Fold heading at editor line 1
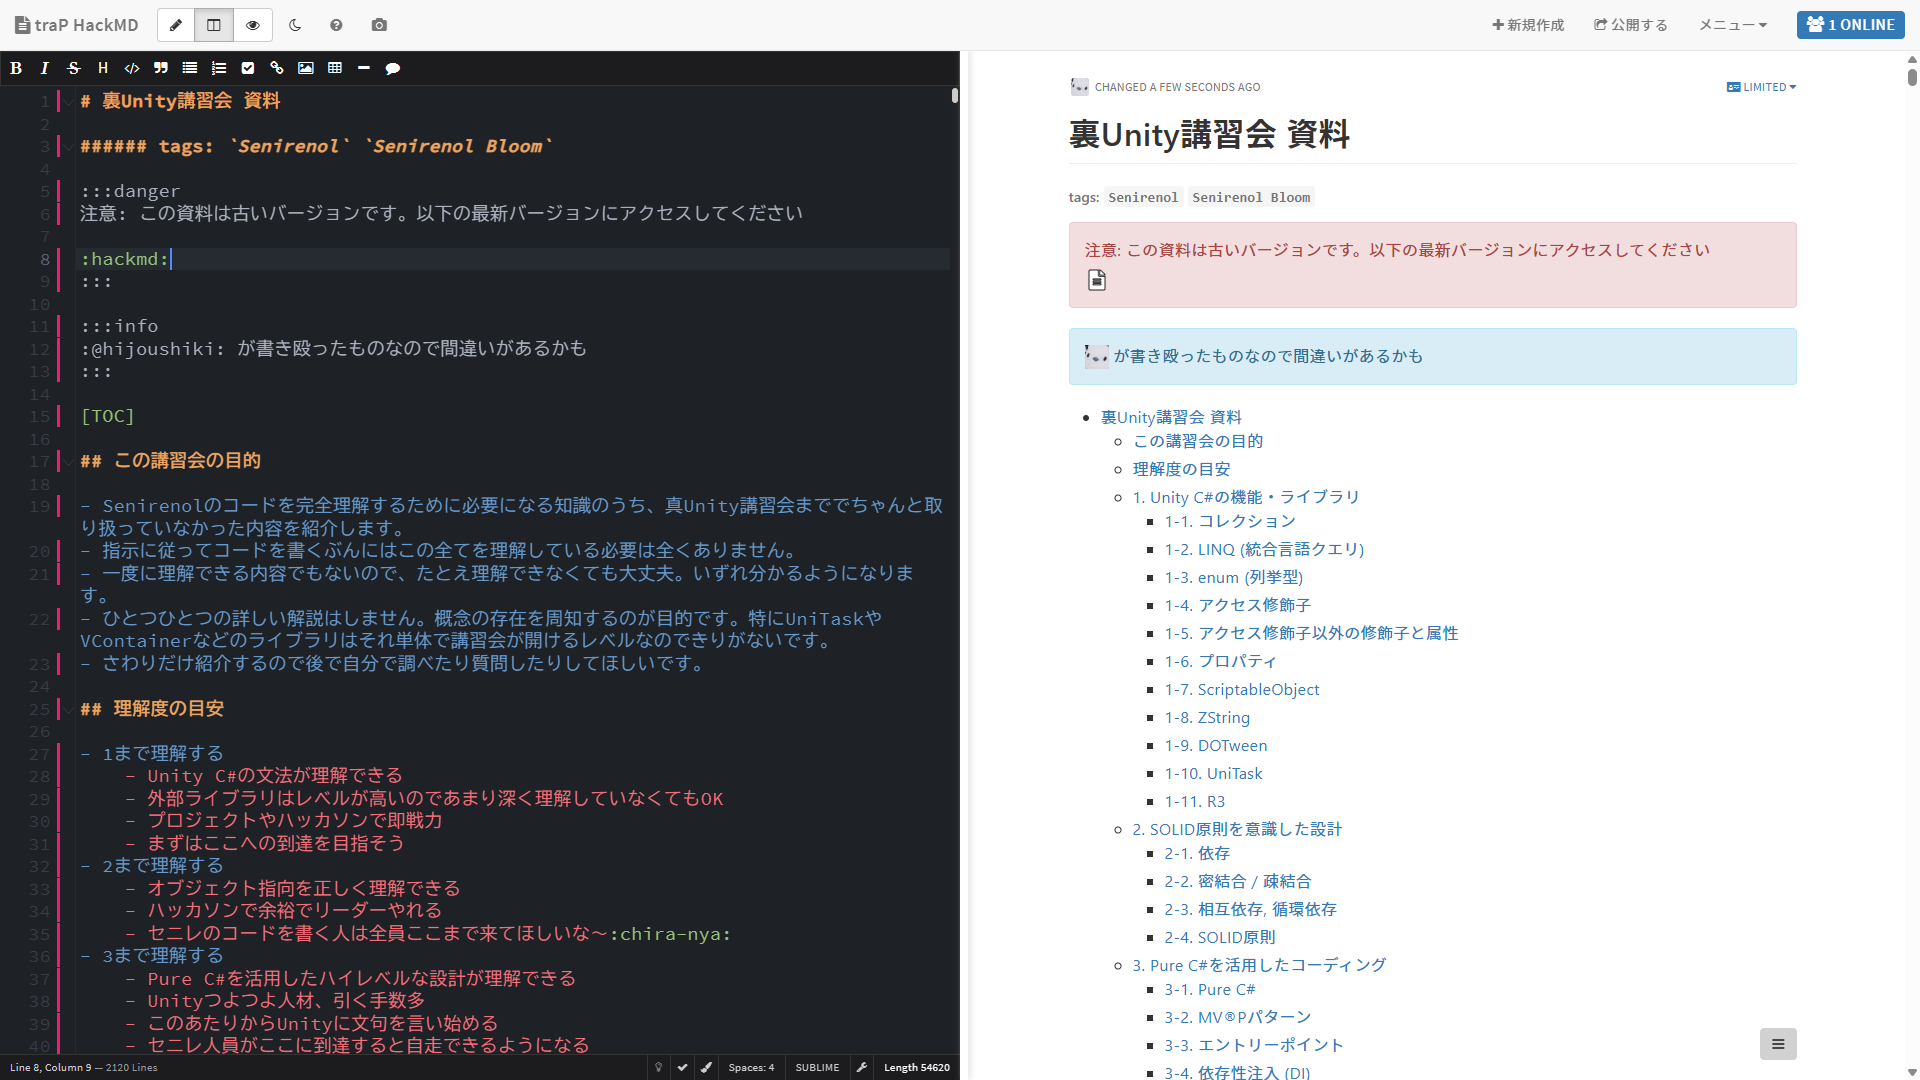 tap(67, 102)
